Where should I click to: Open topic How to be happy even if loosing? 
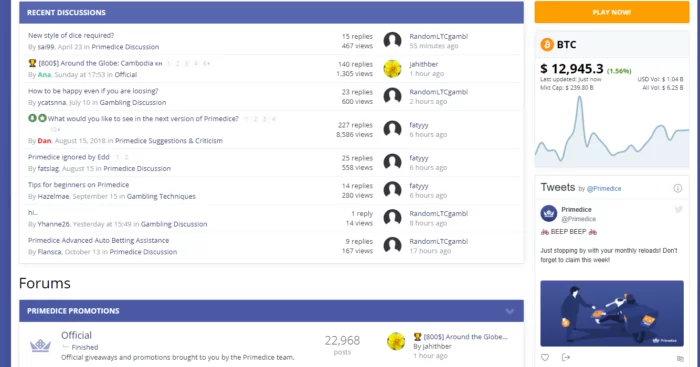tap(93, 91)
